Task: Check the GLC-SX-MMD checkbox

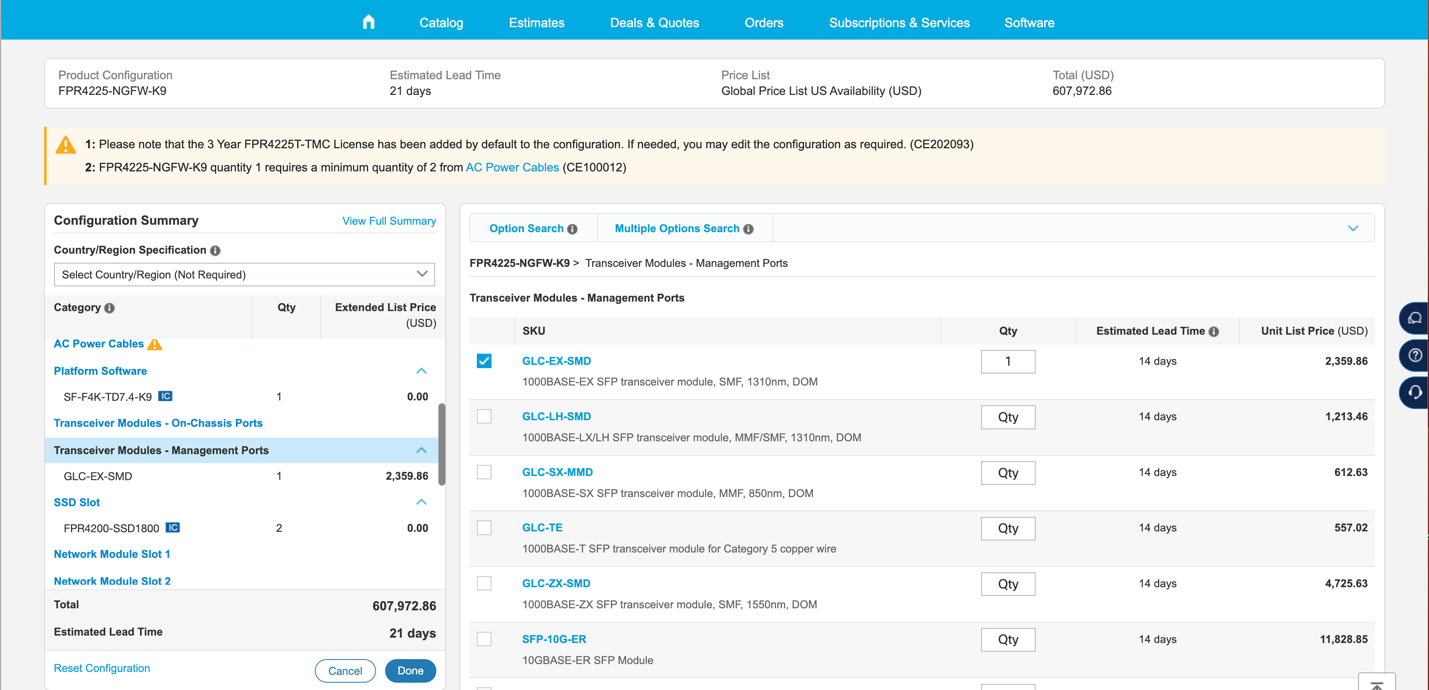Action: 484,472
